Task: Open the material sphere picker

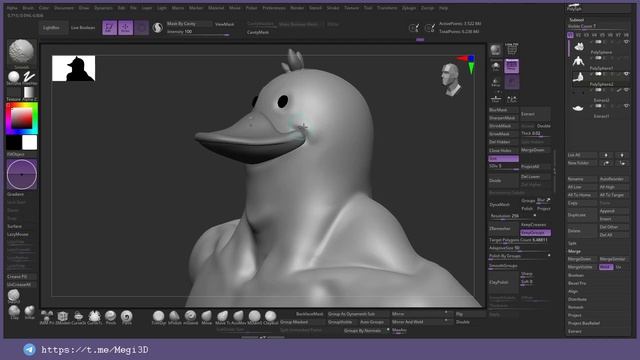Action: (13, 77)
